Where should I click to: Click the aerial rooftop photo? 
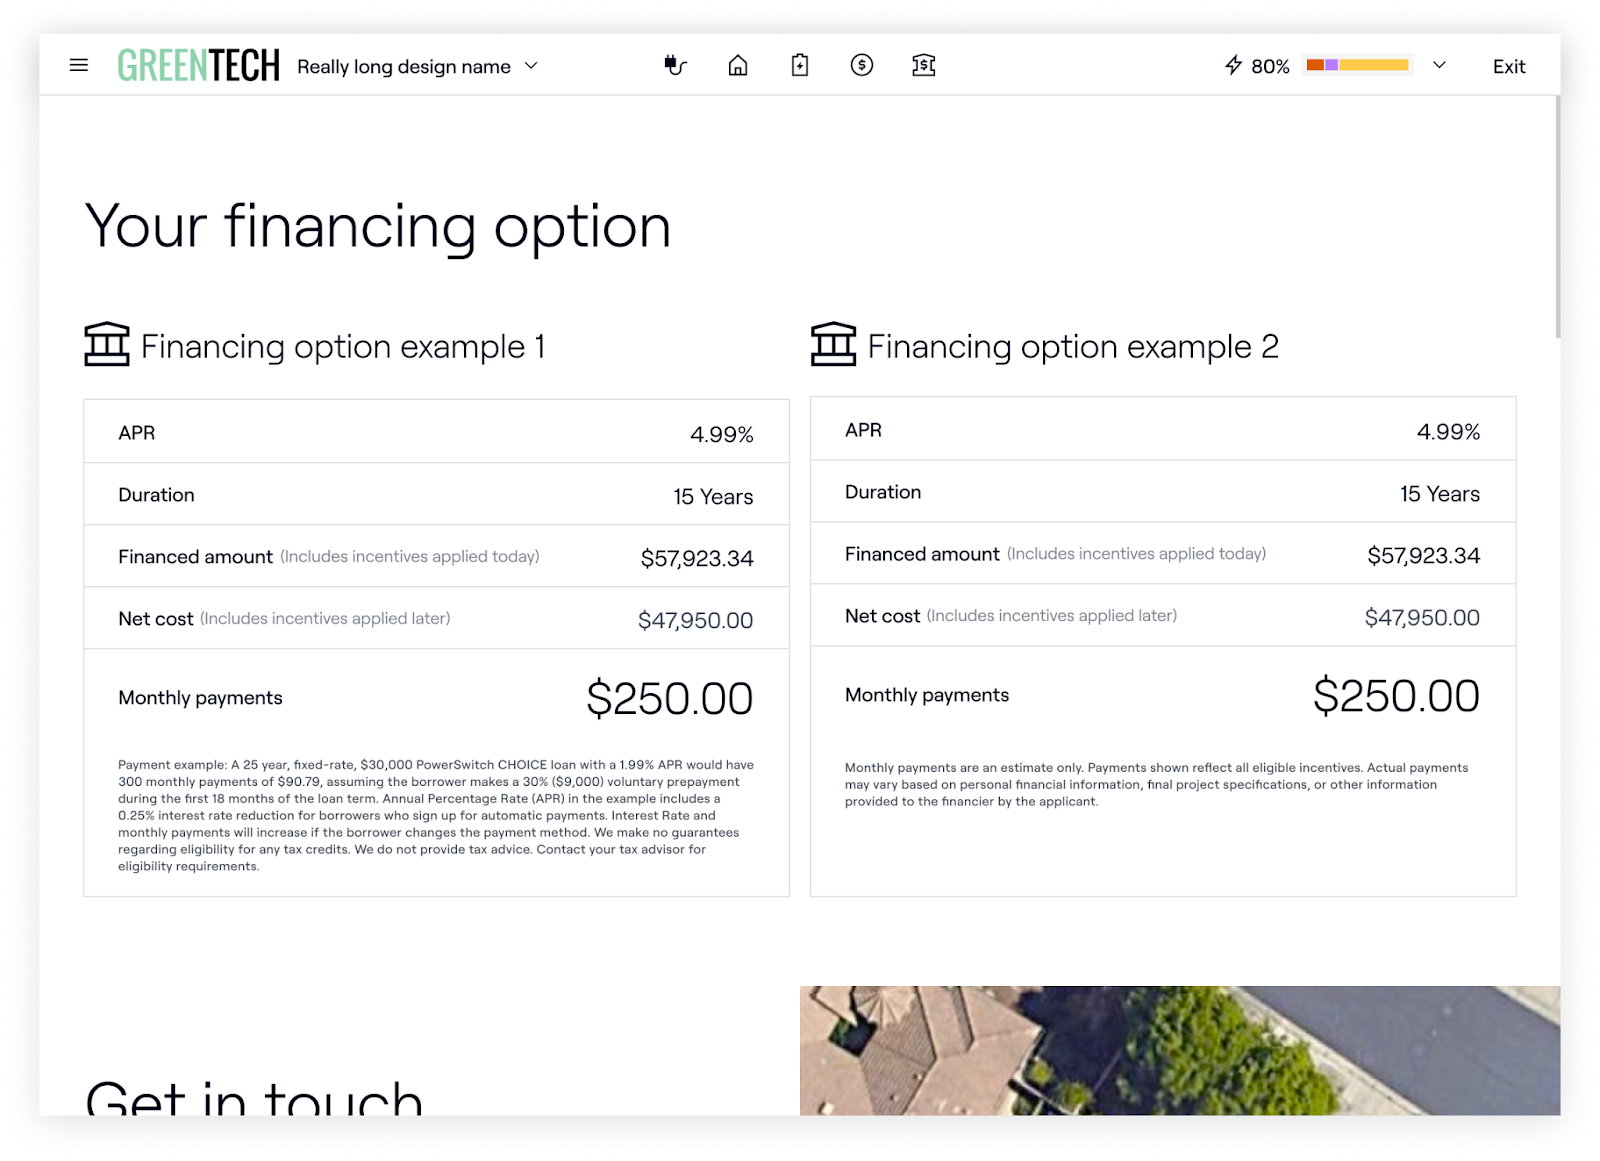coord(1179,1050)
